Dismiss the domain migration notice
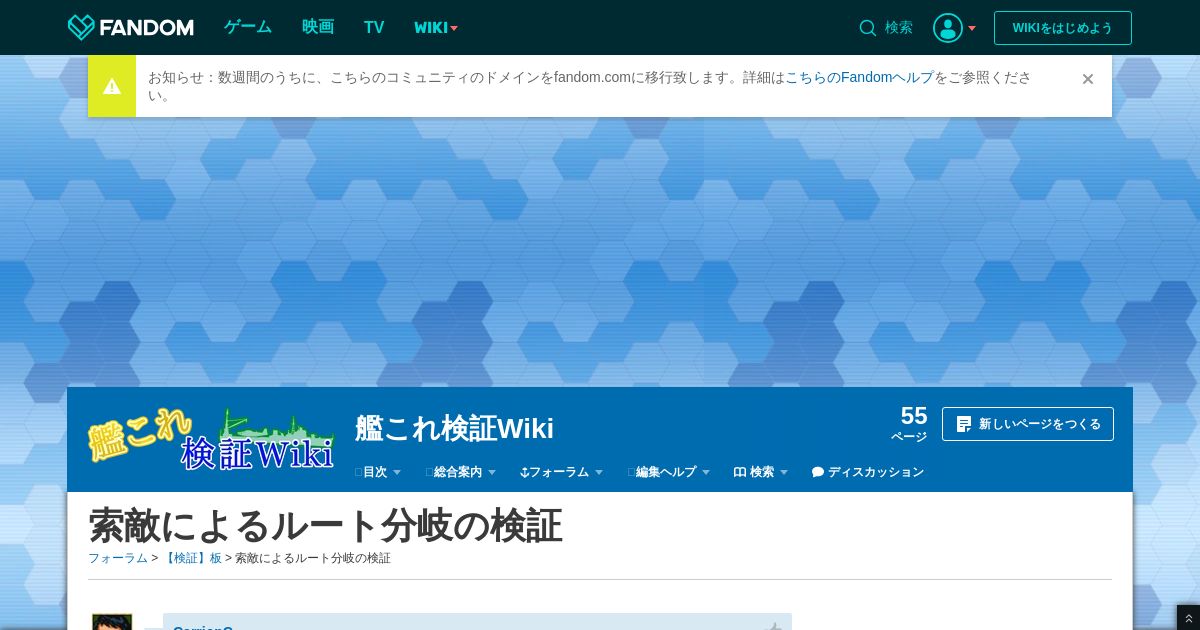Viewport: 1200px width, 630px height. (x=1088, y=79)
